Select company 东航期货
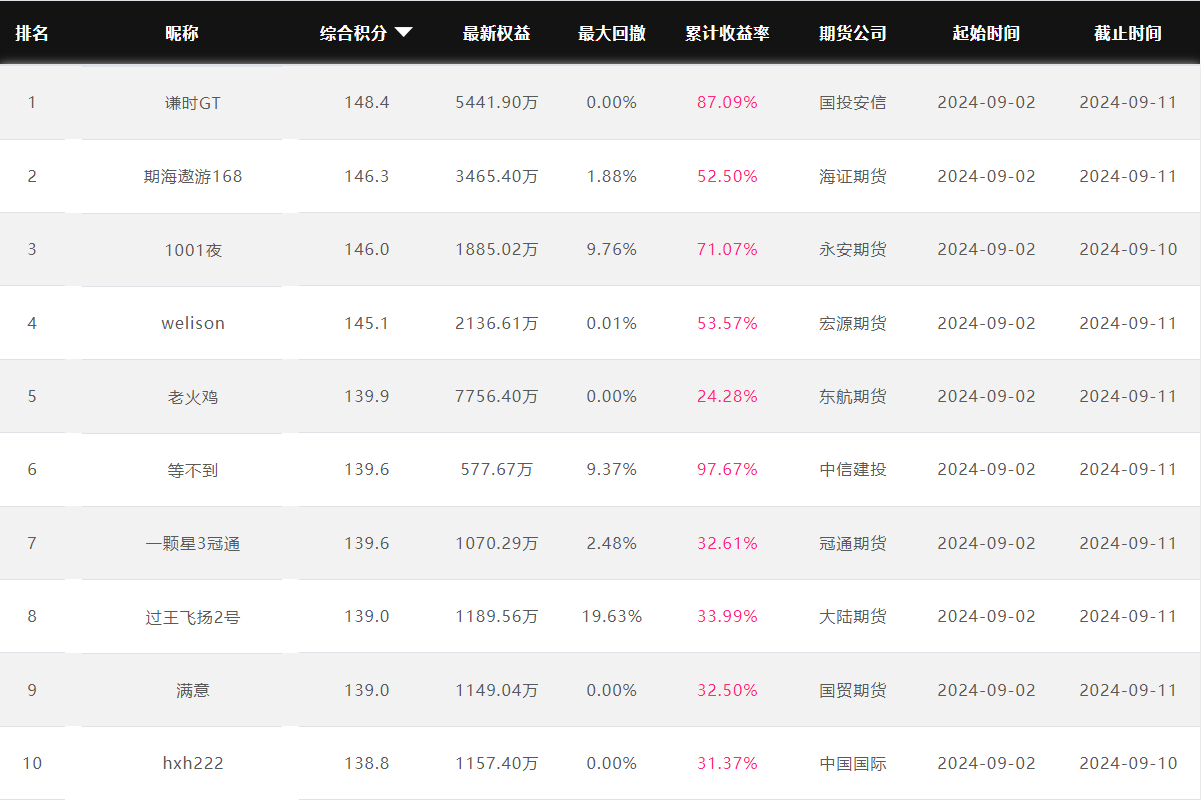Image resolution: width=1201 pixels, height=800 pixels. (x=853, y=396)
